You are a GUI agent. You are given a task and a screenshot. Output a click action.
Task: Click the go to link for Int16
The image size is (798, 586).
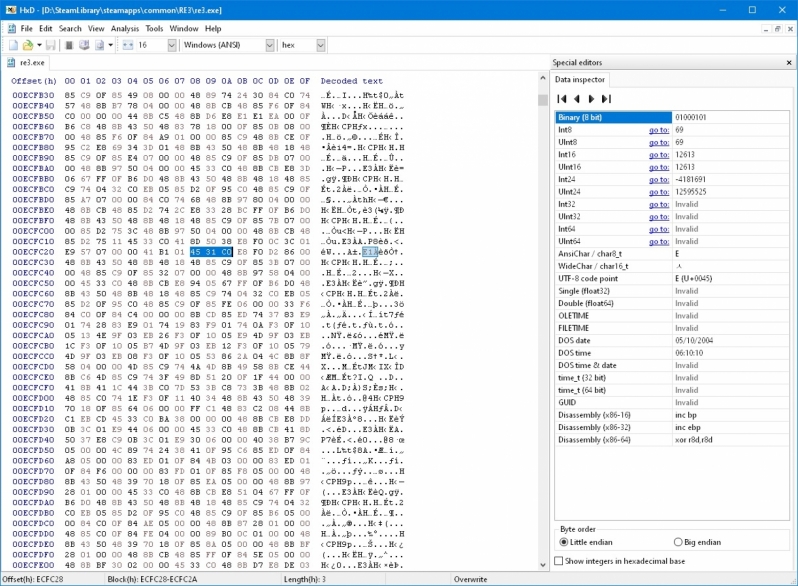point(659,155)
